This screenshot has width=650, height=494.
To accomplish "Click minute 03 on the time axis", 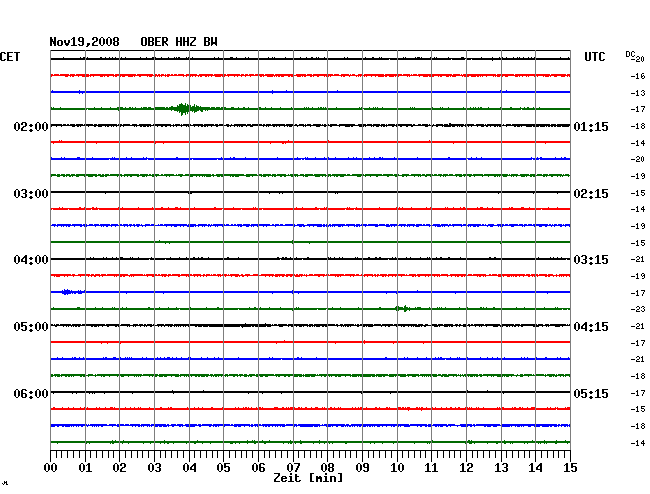I will point(154,468).
